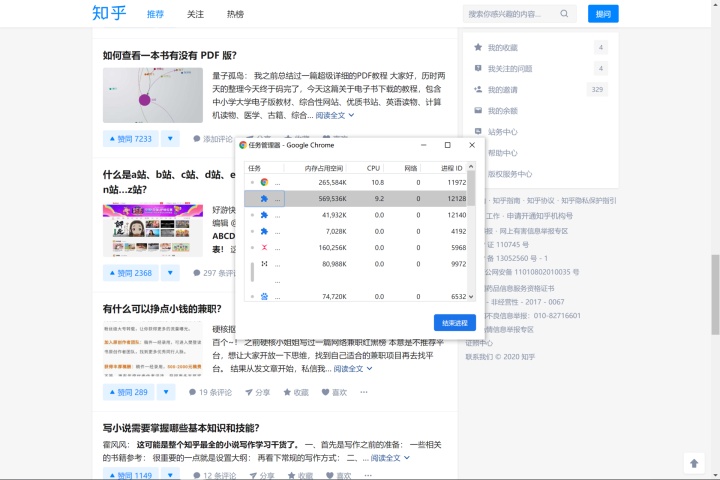The height and width of the screenshot is (480, 720).
Task: Open question 有什么可以挣点小钱的兼职
Action: point(162,309)
